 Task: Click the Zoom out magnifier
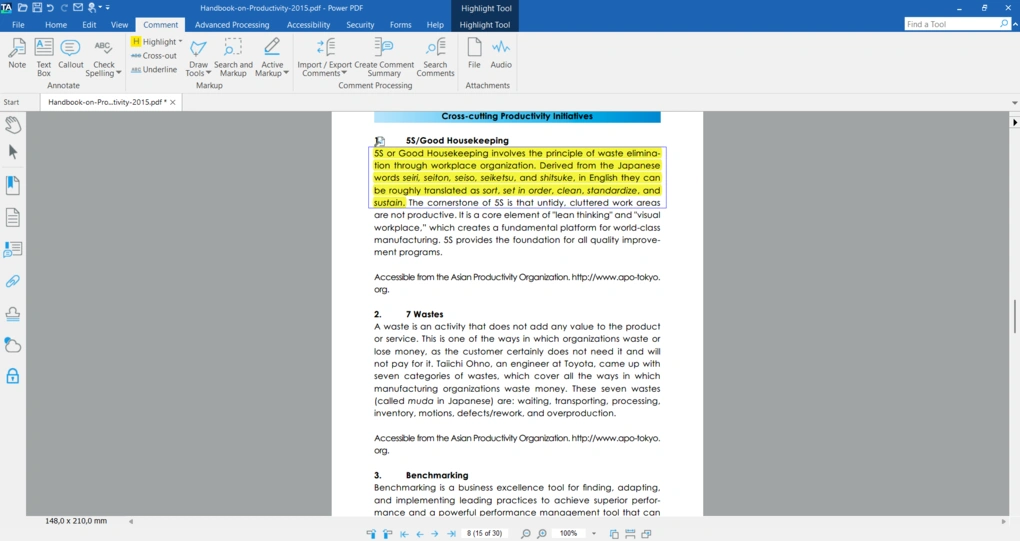[x=526, y=534]
